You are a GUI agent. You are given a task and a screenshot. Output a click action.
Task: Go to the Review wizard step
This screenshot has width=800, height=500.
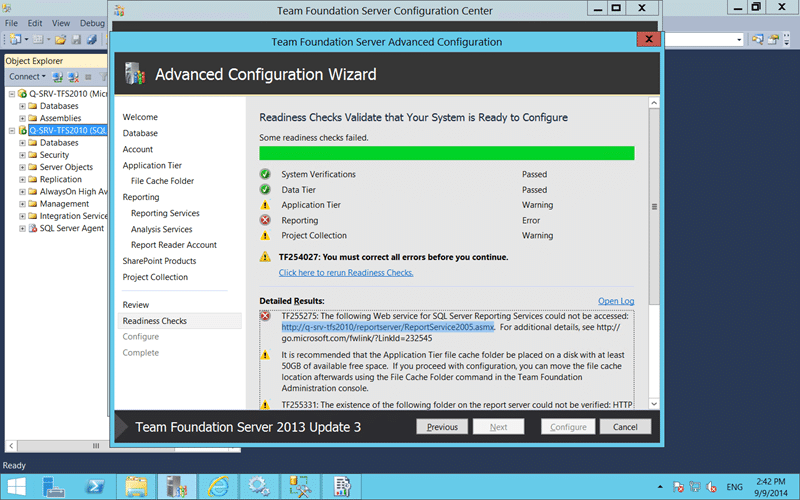(136, 305)
